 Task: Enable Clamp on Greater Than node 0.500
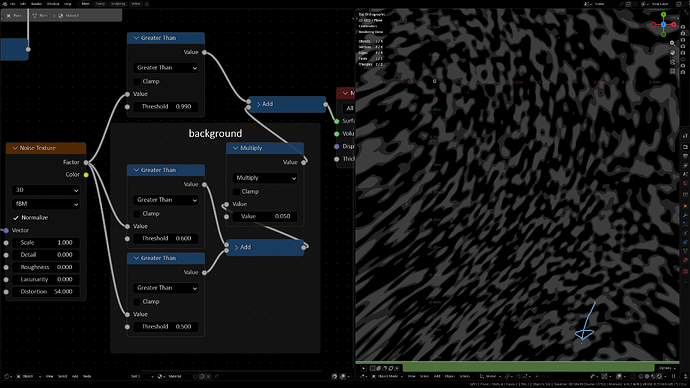click(137, 302)
